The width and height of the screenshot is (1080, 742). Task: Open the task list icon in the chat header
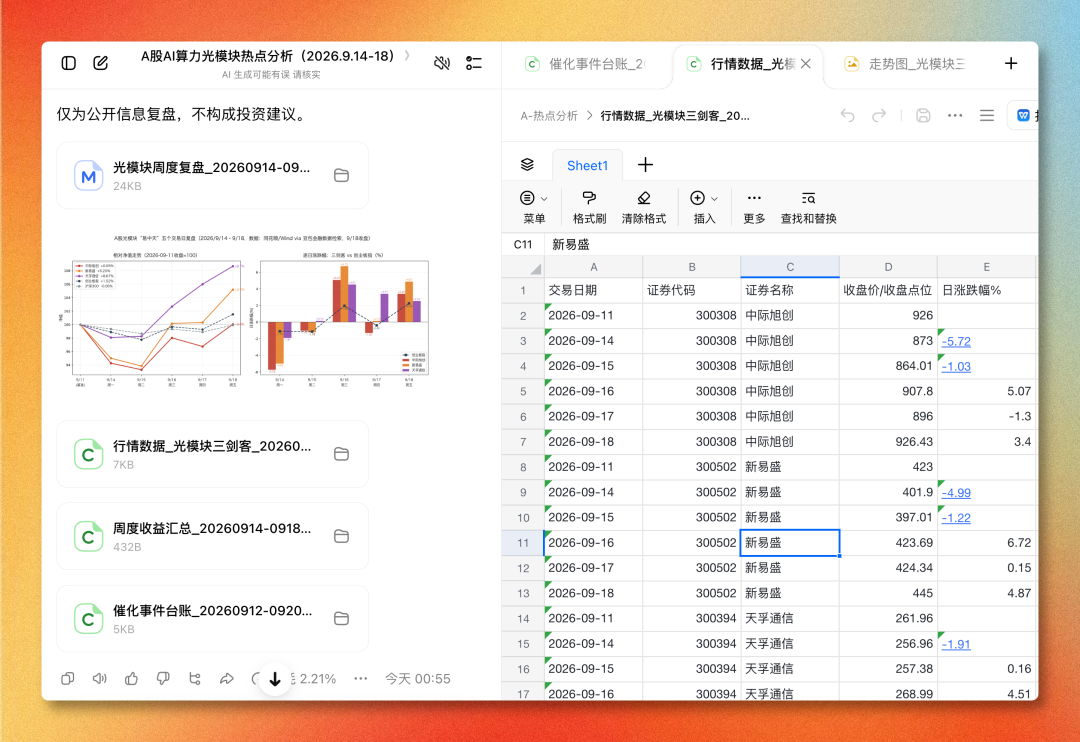(474, 63)
